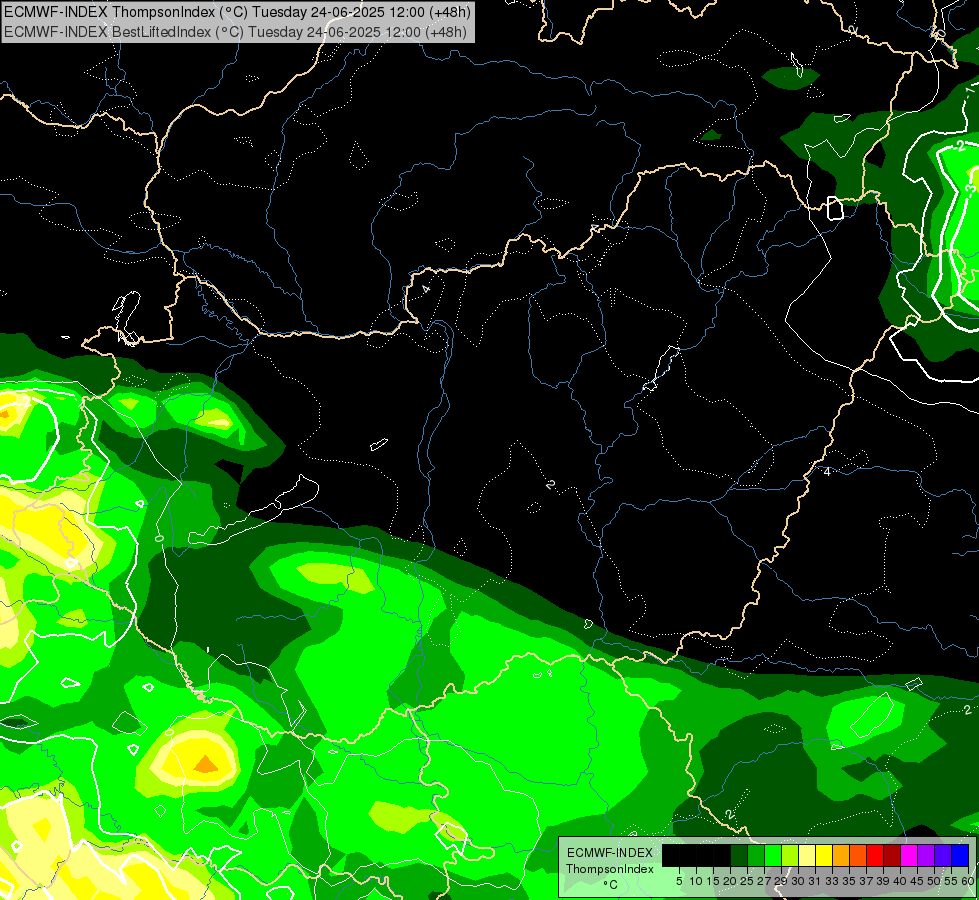Click the legend scale value 20
The width and height of the screenshot is (979, 900).
click(x=730, y=881)
